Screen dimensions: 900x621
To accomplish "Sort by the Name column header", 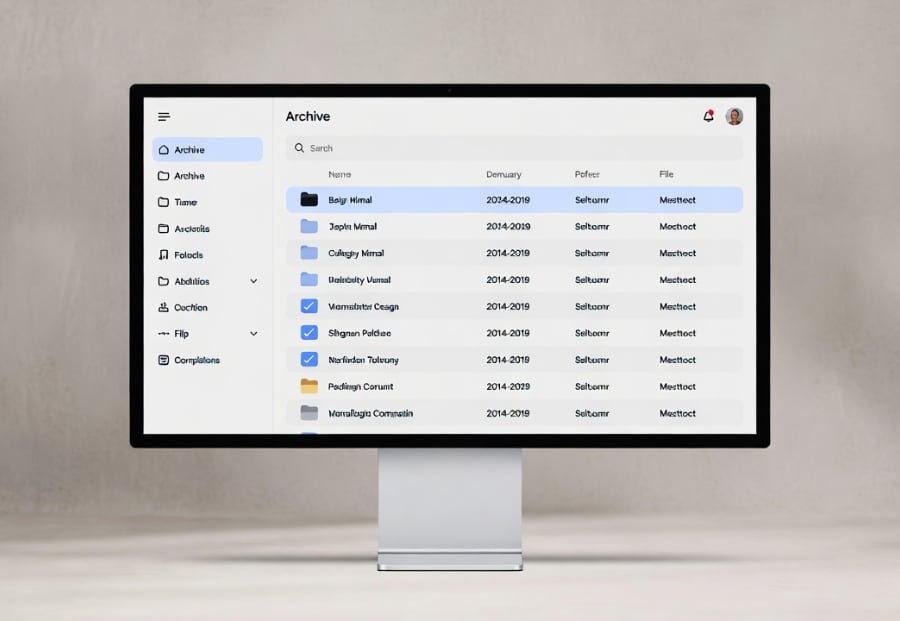I will click(x=340, y=174).
